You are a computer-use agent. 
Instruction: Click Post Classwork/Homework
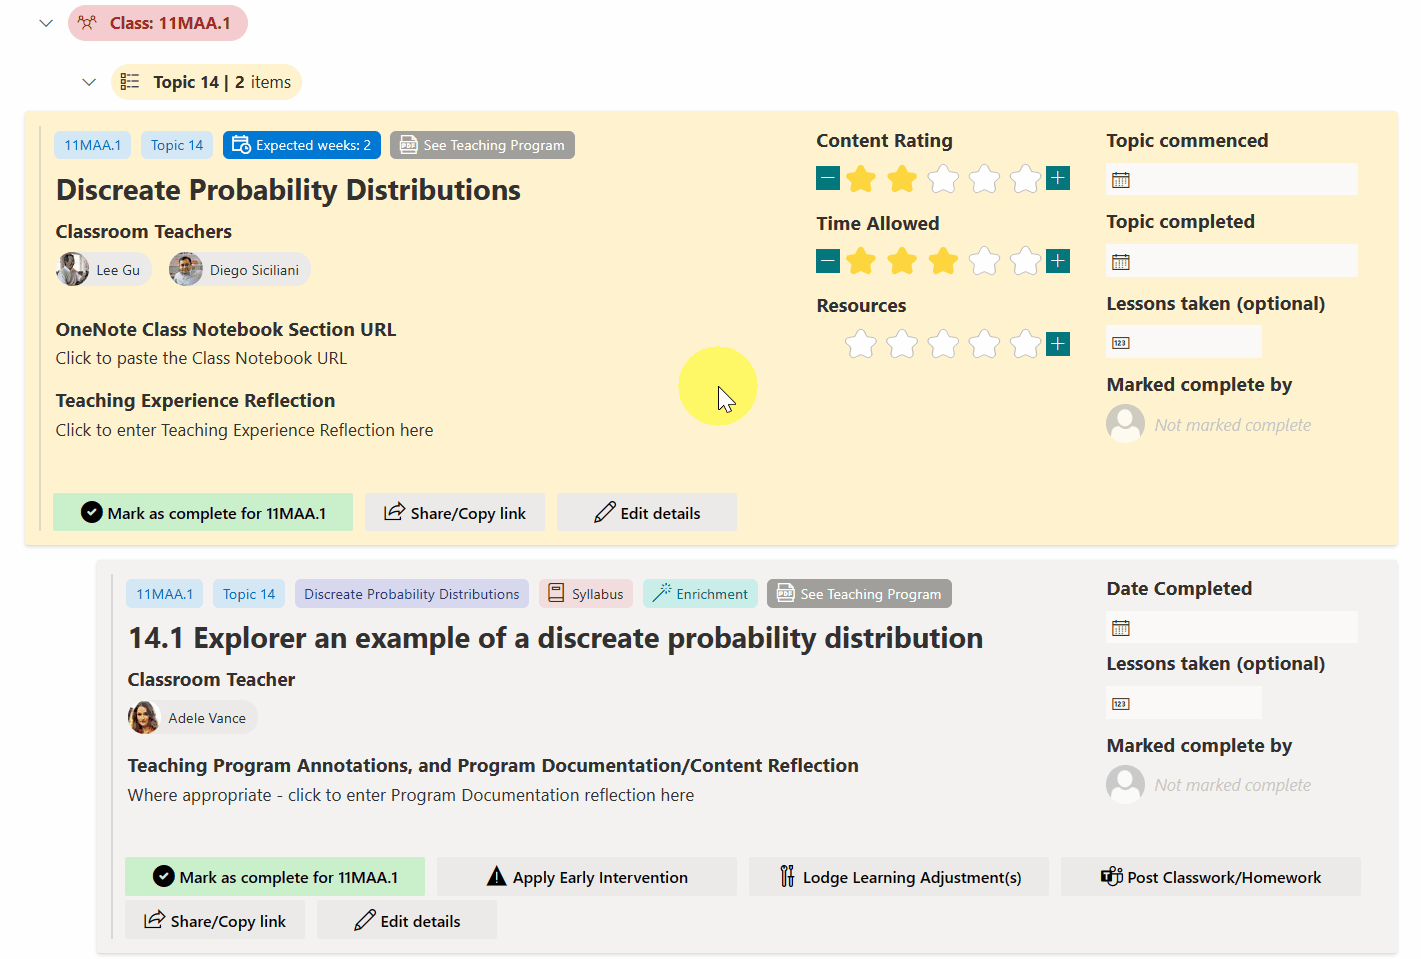pos(1211,876)
